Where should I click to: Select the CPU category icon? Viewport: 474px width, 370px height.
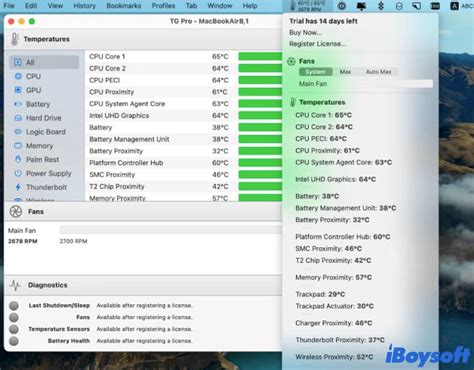tap(18, 76)
